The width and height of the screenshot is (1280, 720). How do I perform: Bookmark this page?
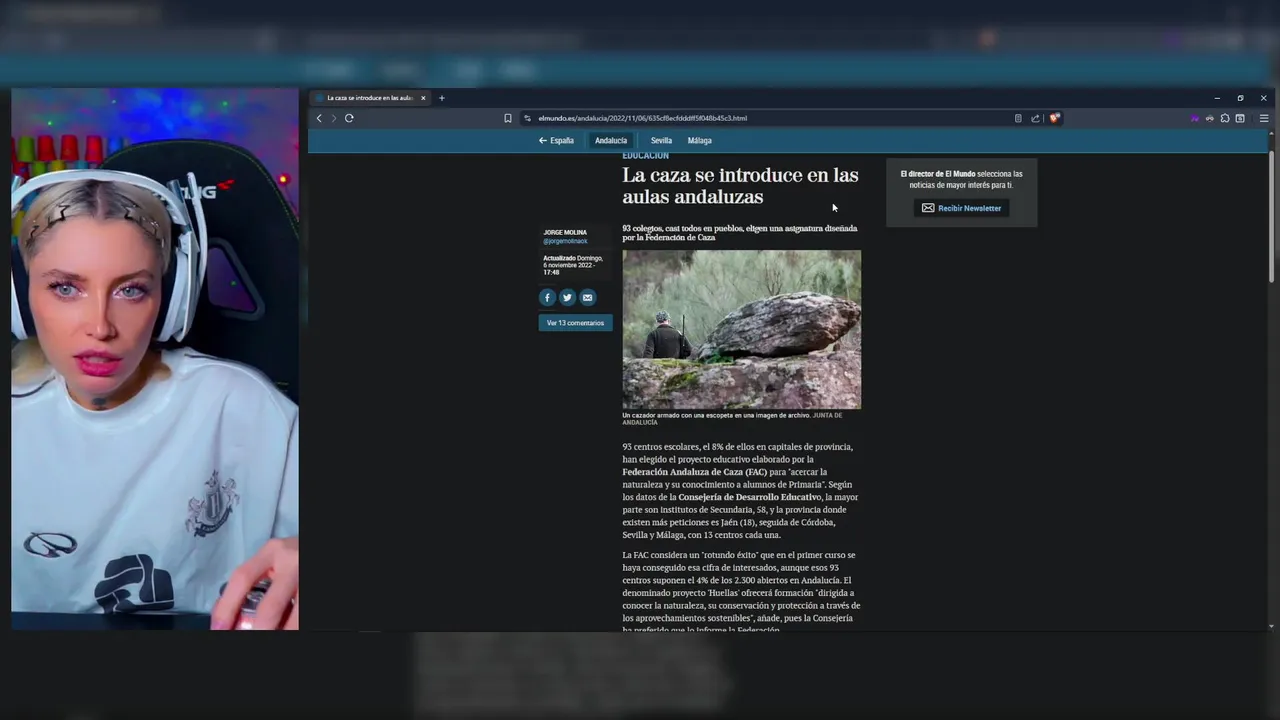(508, 118)
